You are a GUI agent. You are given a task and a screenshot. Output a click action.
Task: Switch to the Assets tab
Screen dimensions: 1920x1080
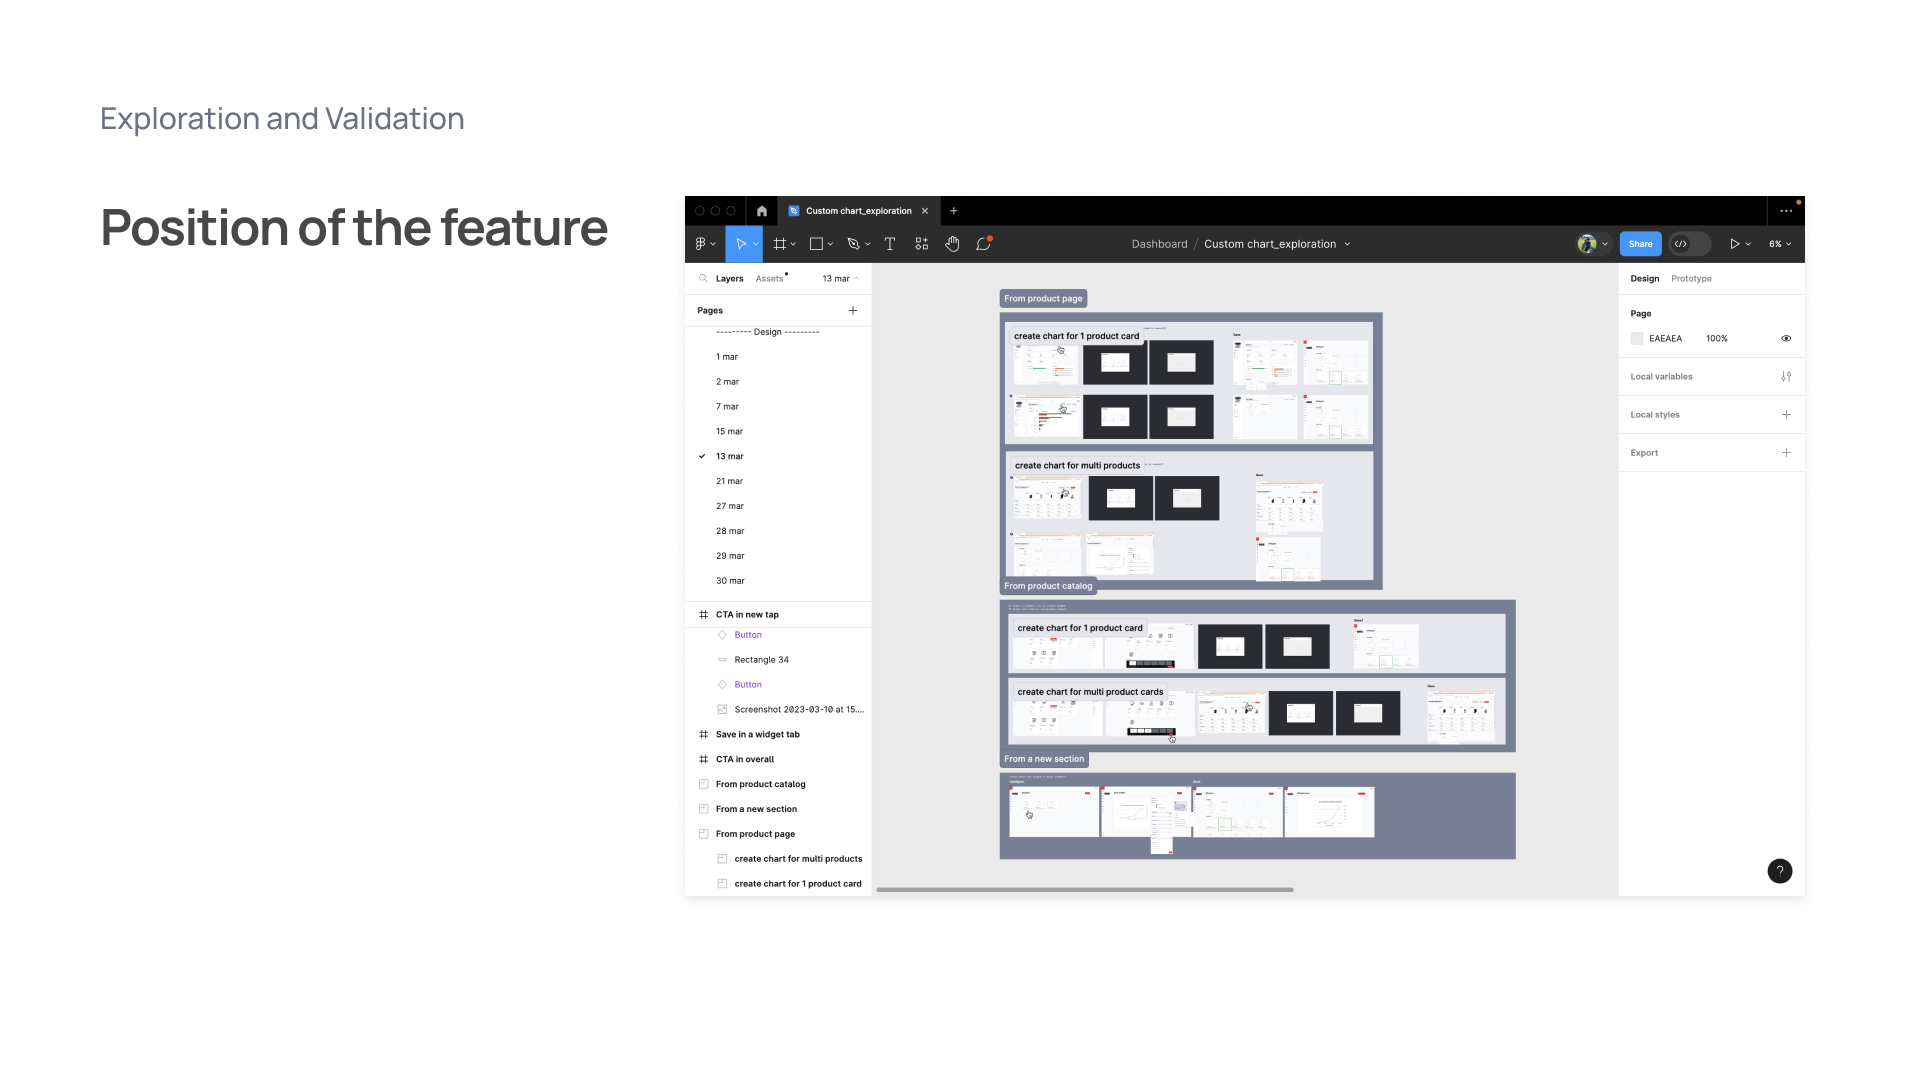(769, 279)
